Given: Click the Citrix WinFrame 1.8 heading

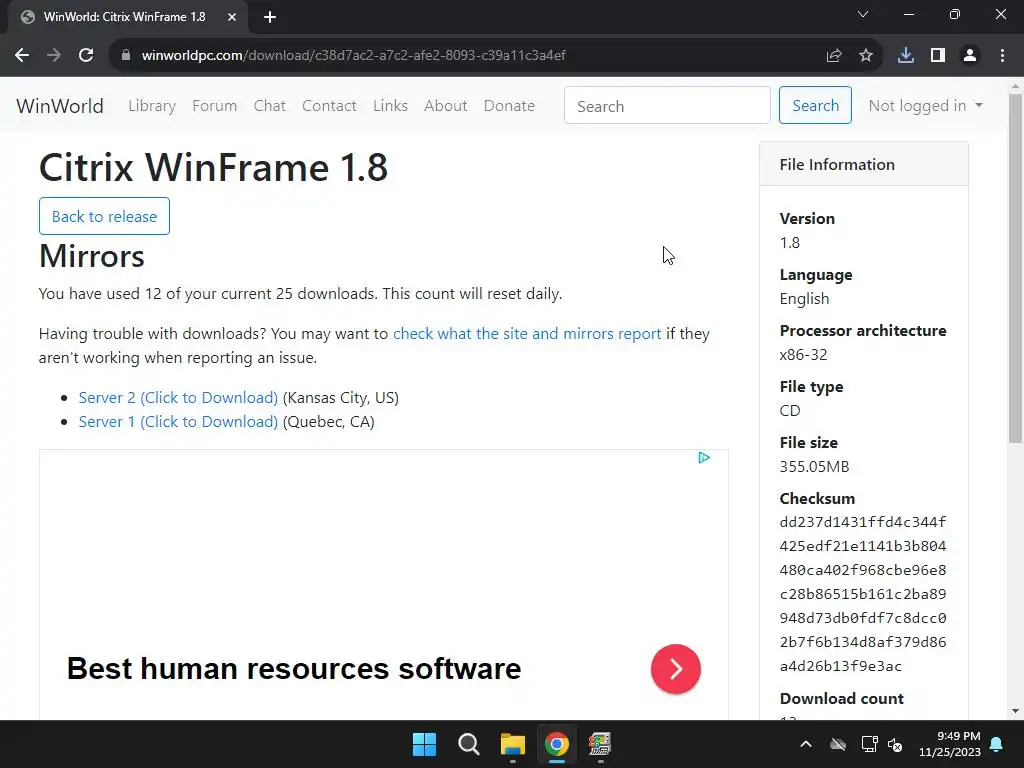Looking at the screenshot, I should (214, 167).
